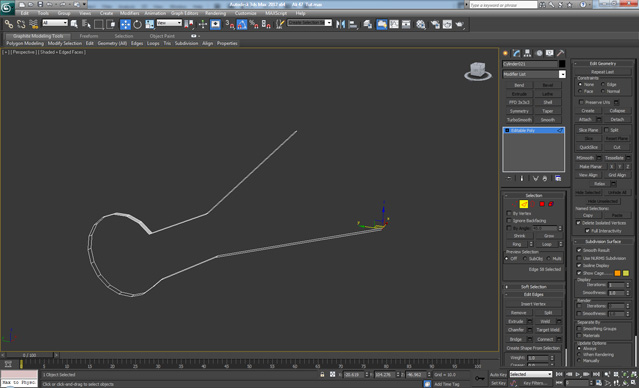
Task: Toggle the Angle Snap icon
Action: coord(242,24)
